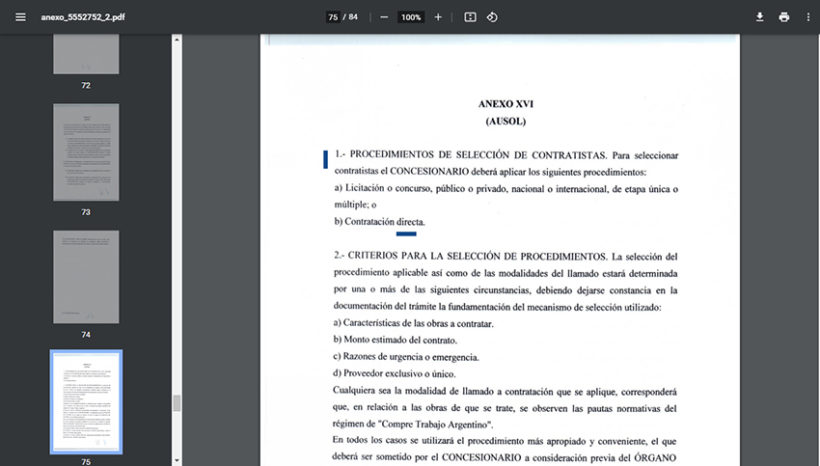
Task: Click the "Contratación directa" line
Action: click(380, 222)
